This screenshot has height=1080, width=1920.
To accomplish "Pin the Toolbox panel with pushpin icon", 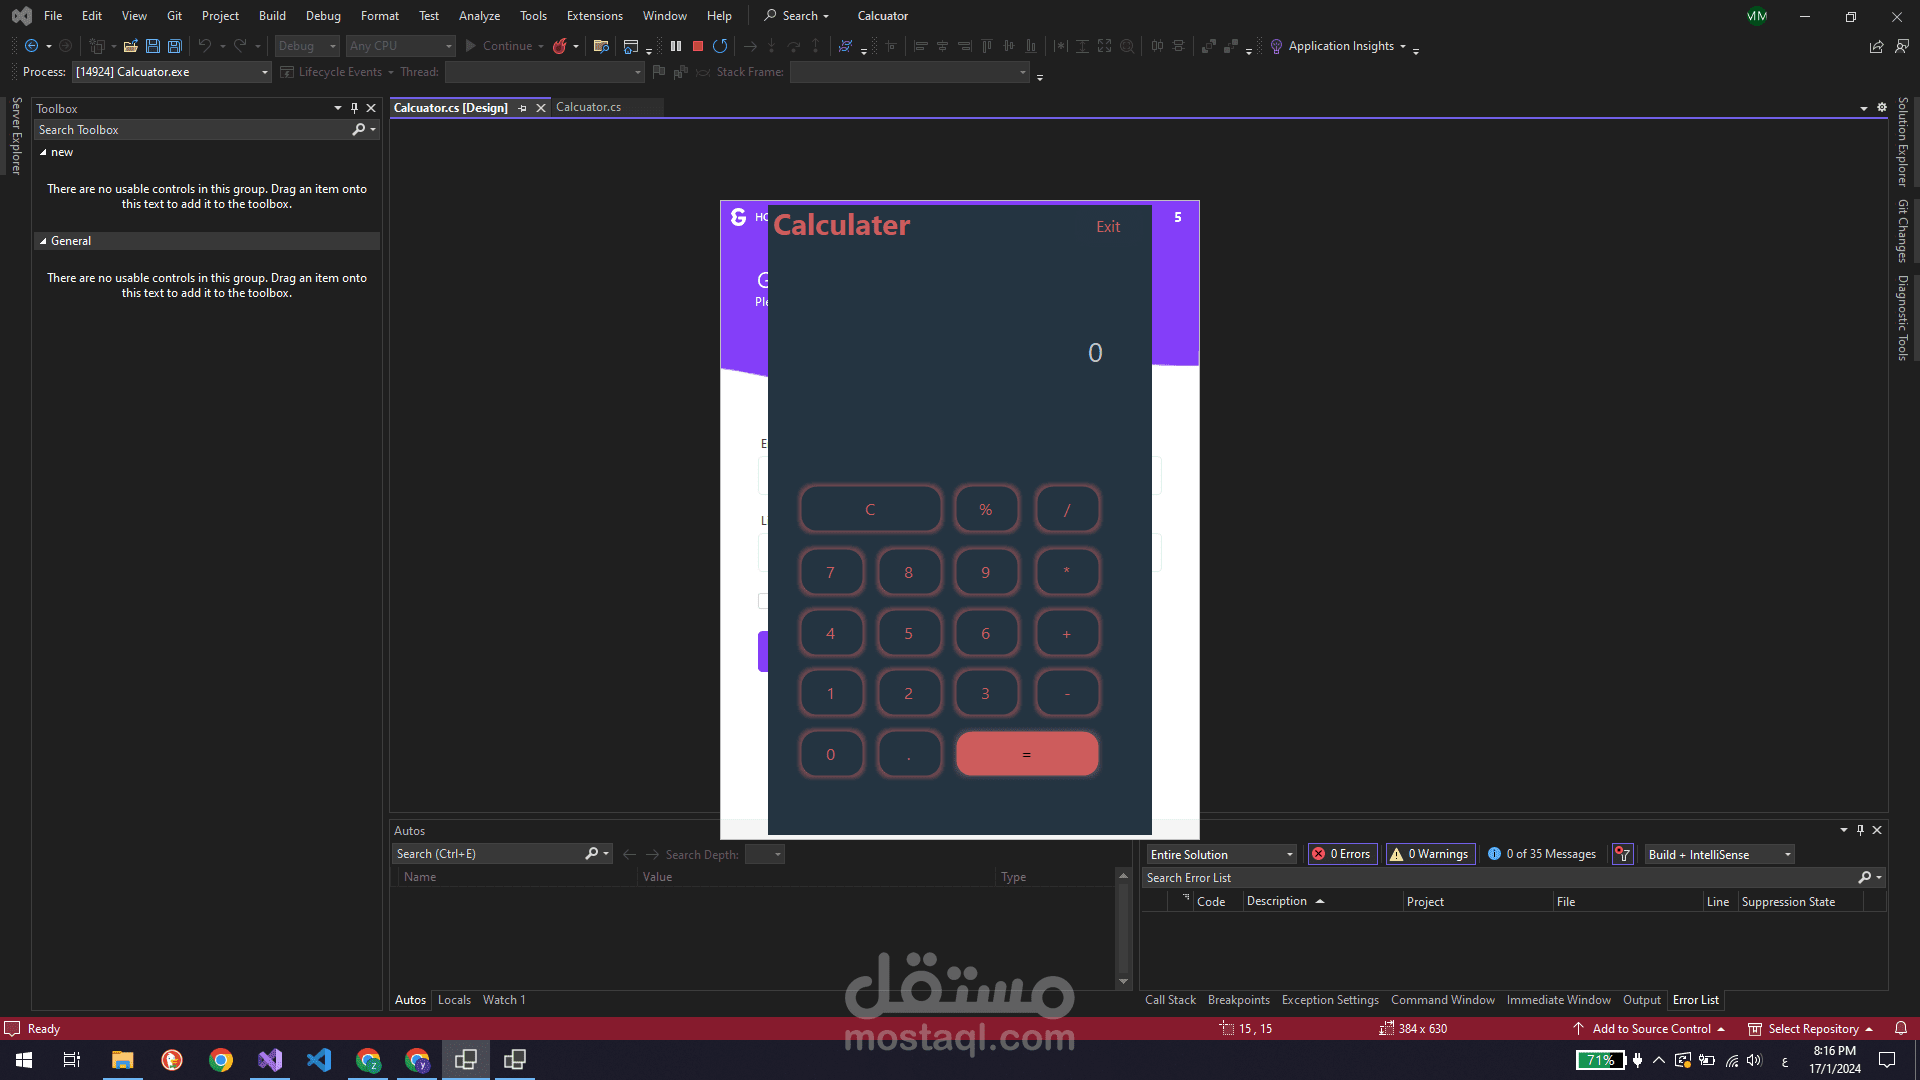I will 354,108.
